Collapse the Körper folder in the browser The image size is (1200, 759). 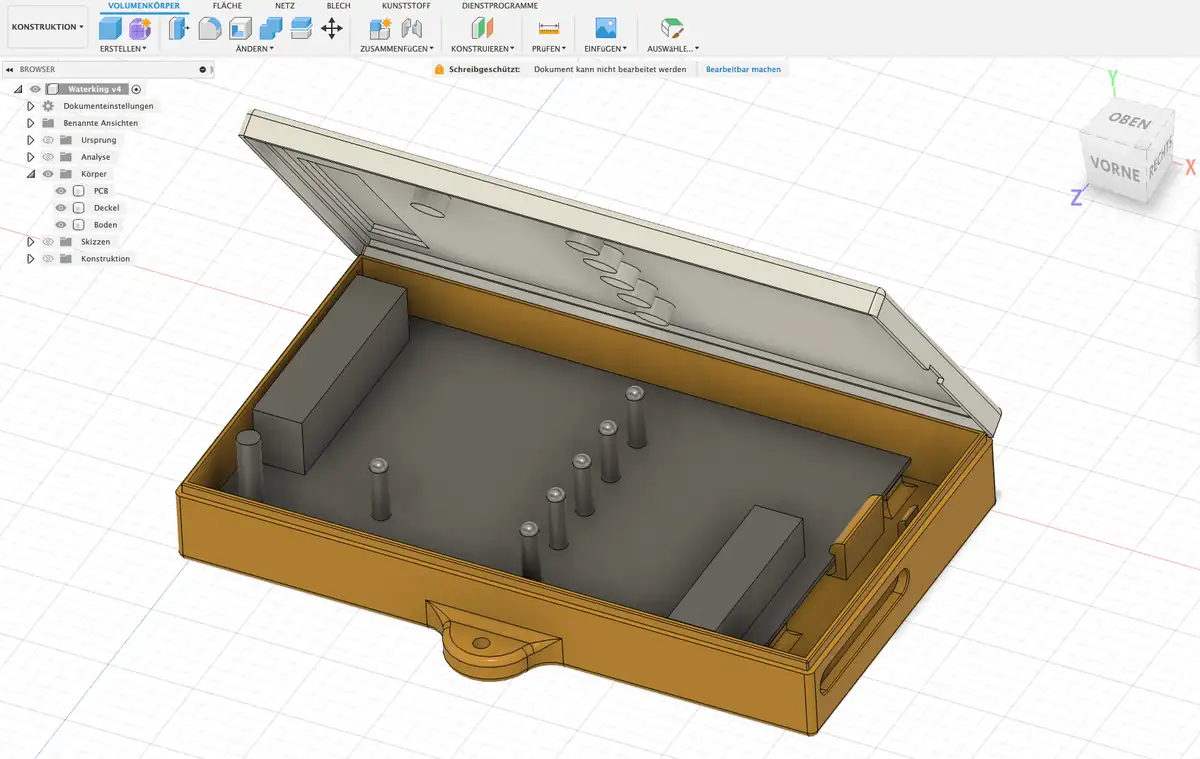[31, 174]
